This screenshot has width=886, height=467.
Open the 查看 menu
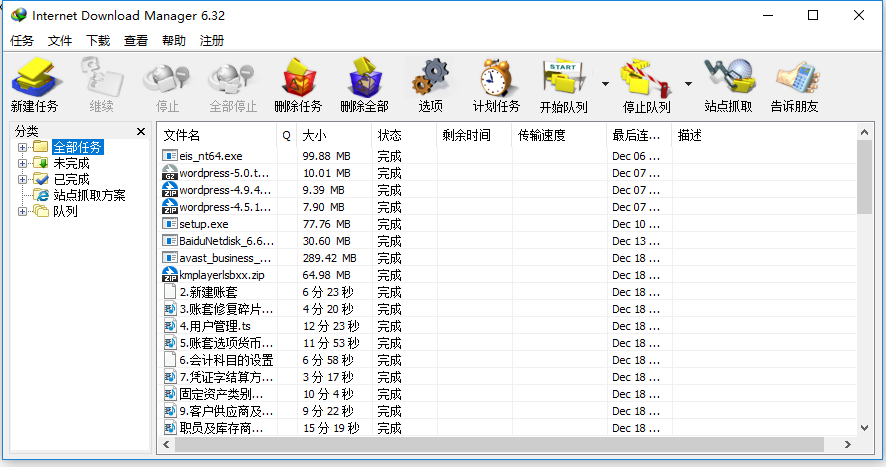click(x=136, y=41)
